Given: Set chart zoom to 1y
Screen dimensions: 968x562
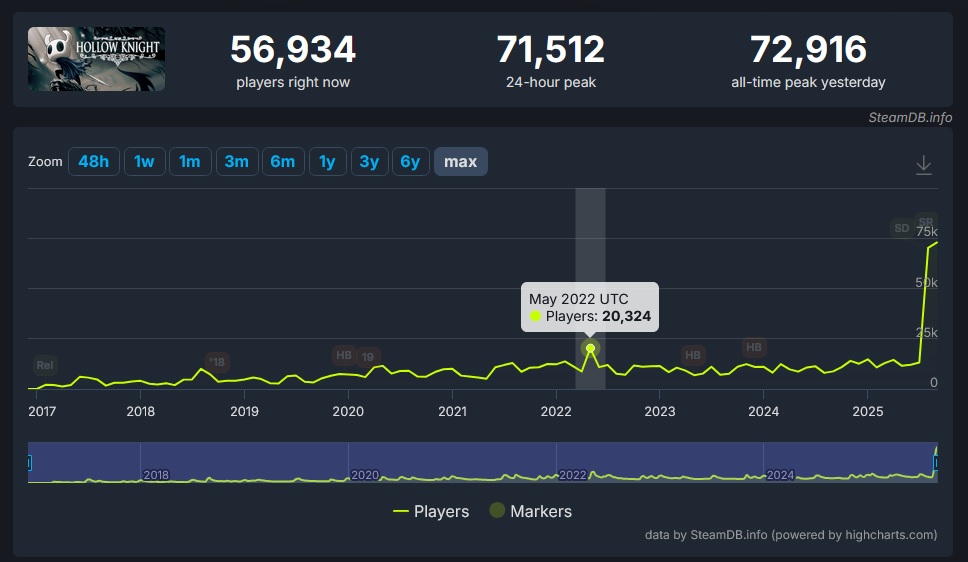Looking at the screenshot, I should [x=327, y=162].
